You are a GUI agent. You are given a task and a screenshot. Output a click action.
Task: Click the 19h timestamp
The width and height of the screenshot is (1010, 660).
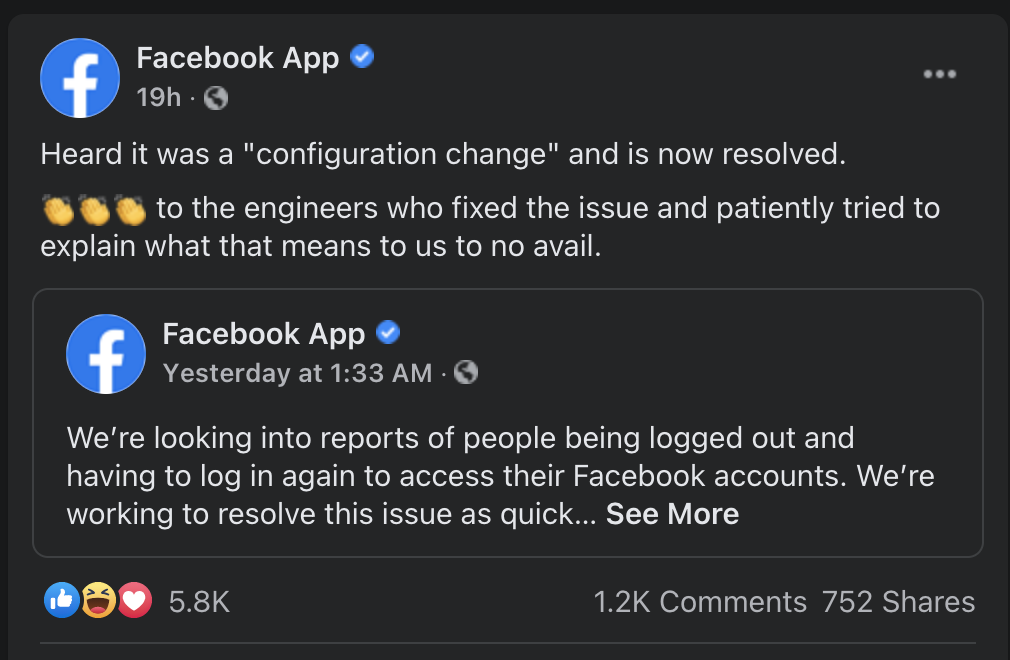159,98
